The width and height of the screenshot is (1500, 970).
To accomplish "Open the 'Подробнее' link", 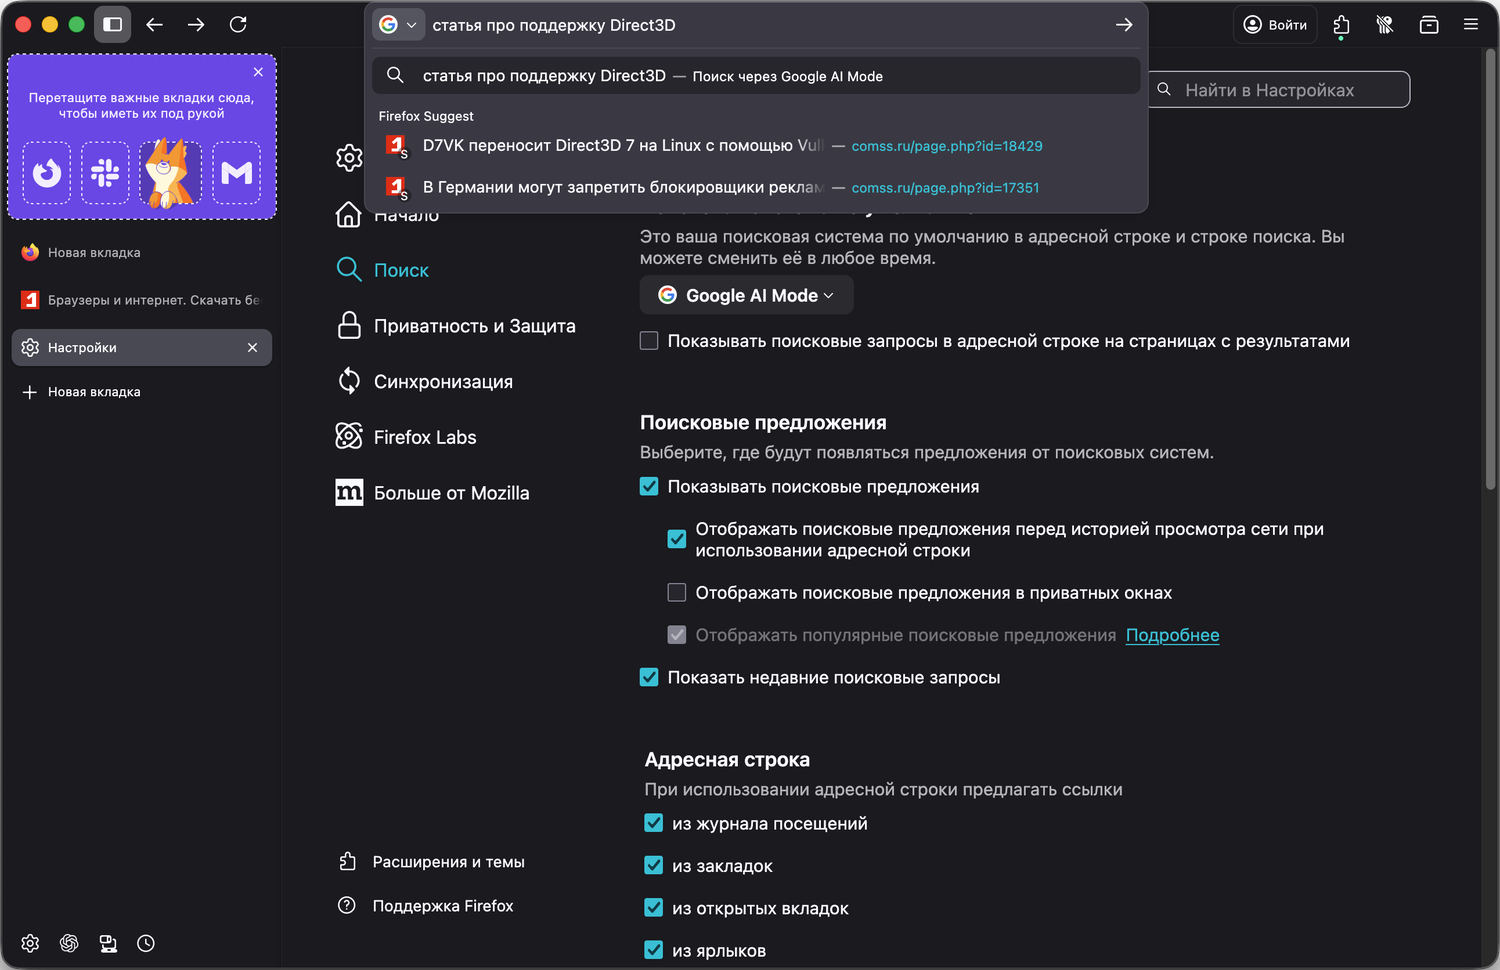I will (1172, 635).
